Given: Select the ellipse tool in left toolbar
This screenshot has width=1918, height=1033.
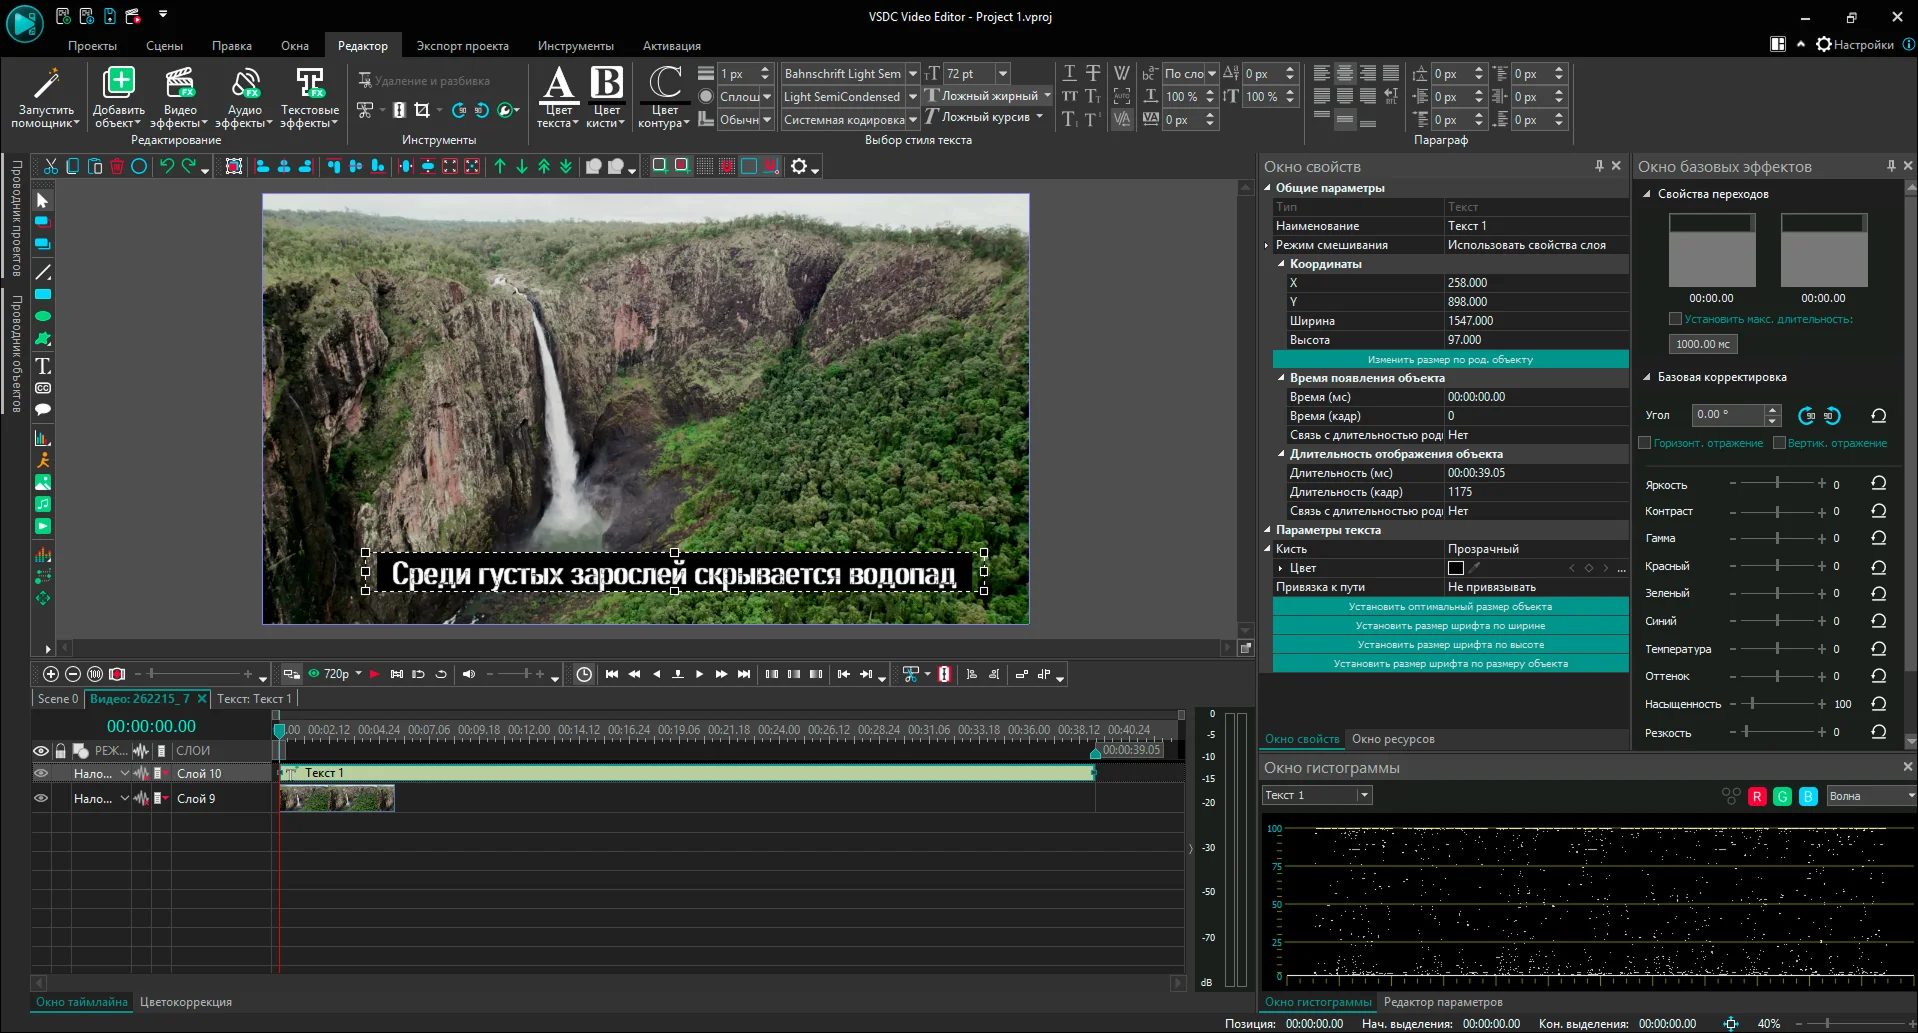Looking at the screenshot, I should click(x=43, y=316).
